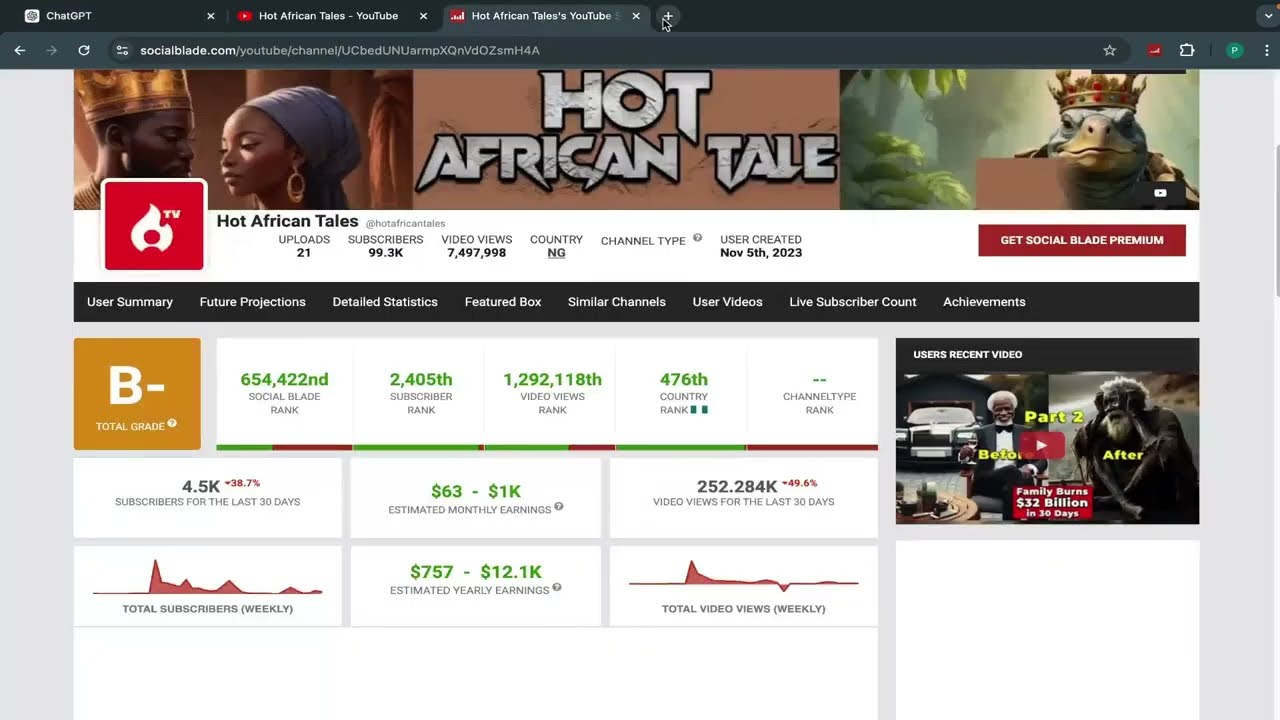Click the estimated yearly earnings help icon

click(557, 588)
